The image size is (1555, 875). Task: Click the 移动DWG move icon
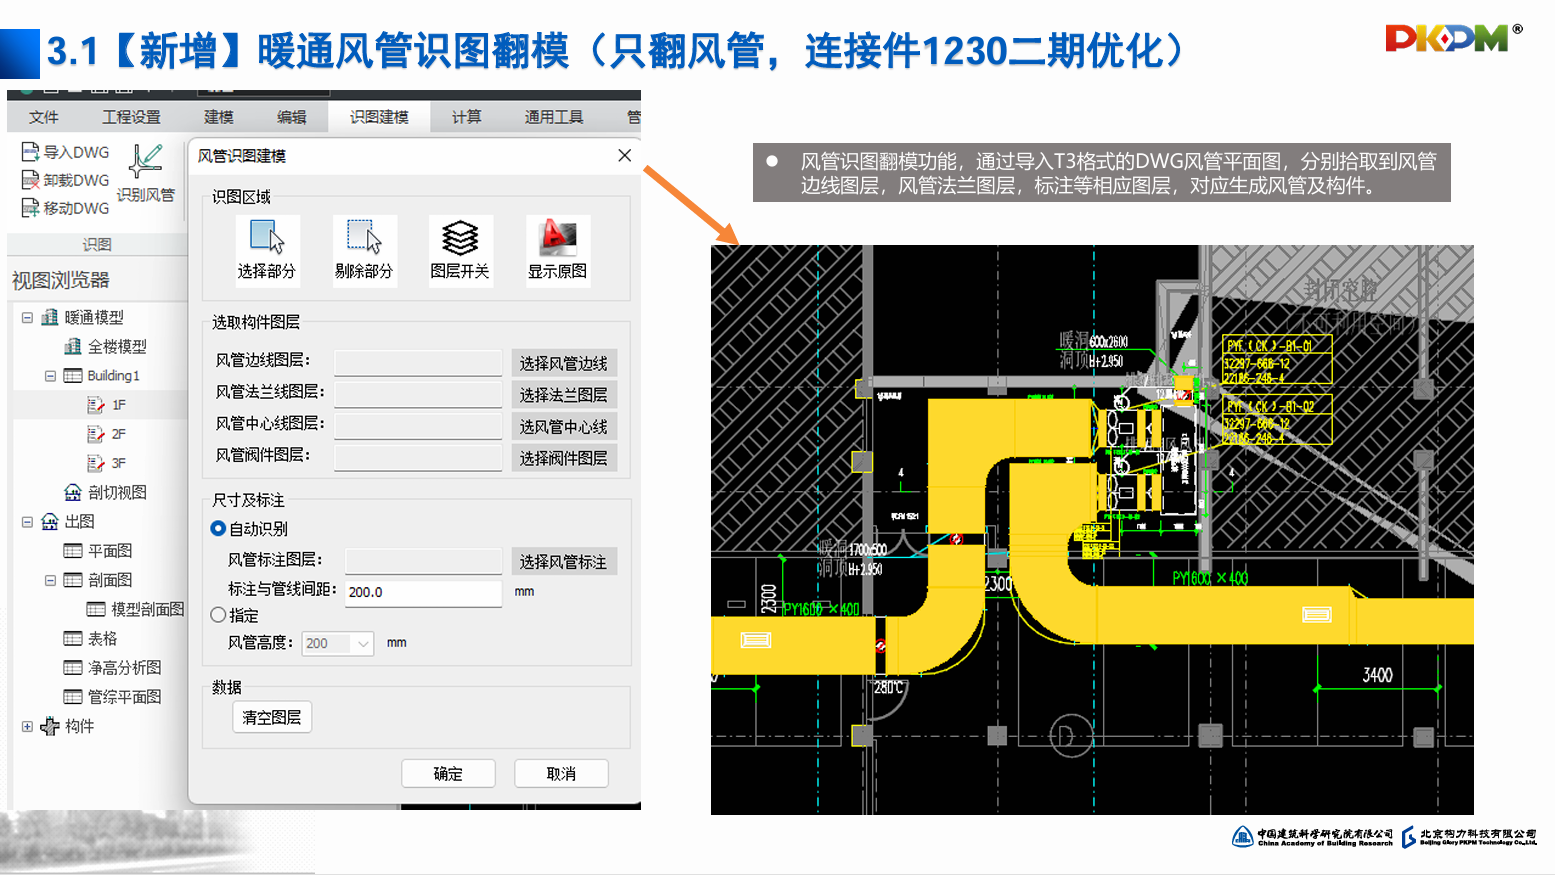click(x=31, y=208)
